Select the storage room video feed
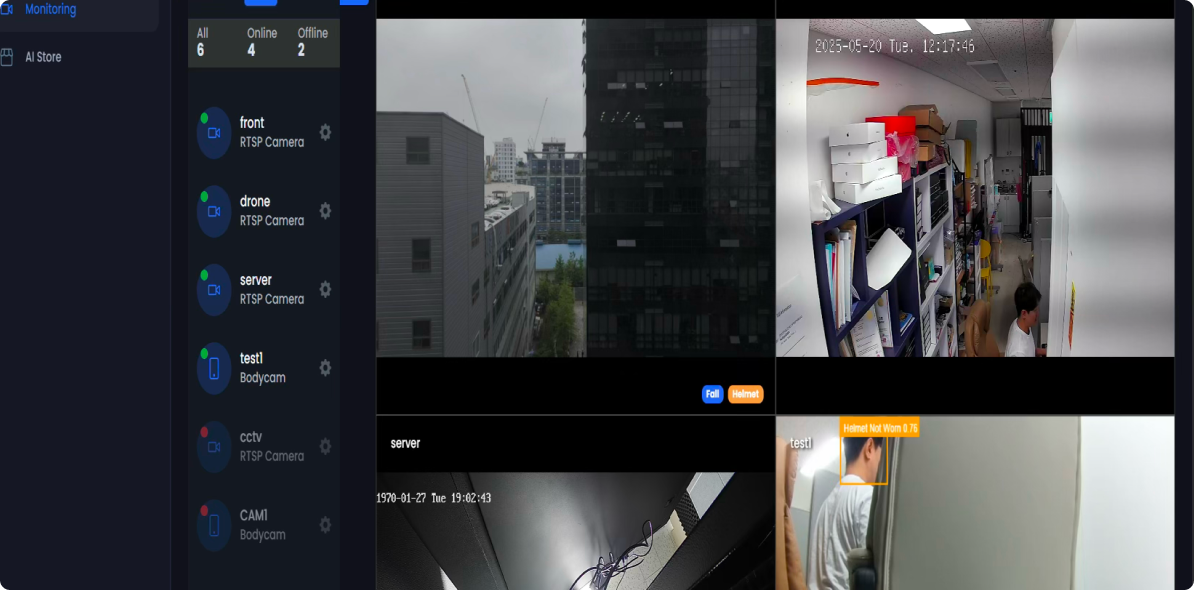 975,187
